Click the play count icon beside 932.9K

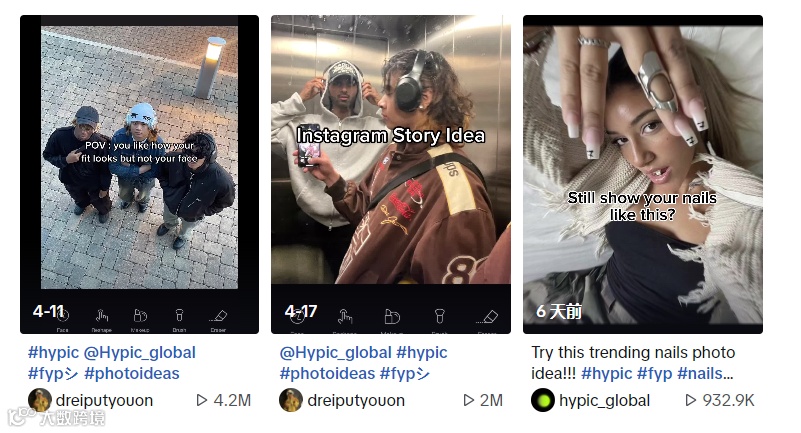691,400
